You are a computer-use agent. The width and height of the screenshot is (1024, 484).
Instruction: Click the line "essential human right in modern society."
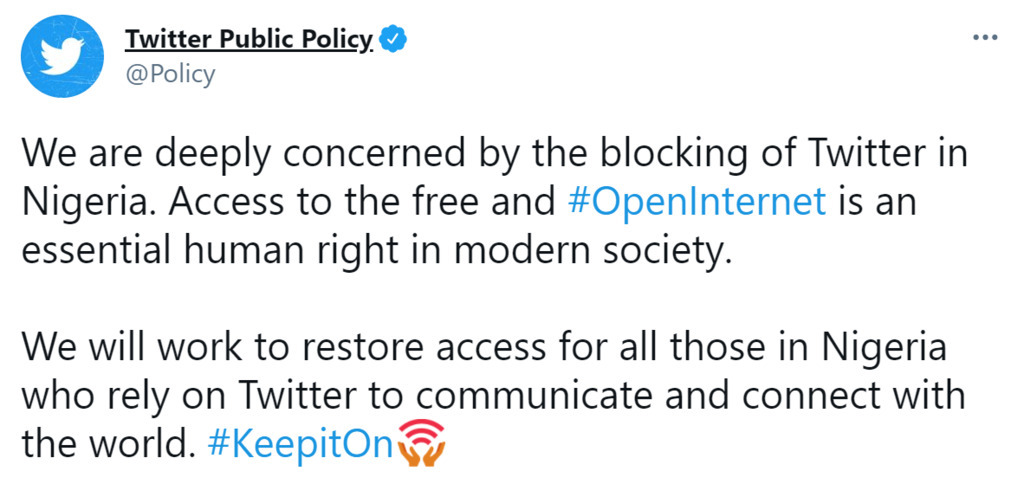[x=375, y=251]
